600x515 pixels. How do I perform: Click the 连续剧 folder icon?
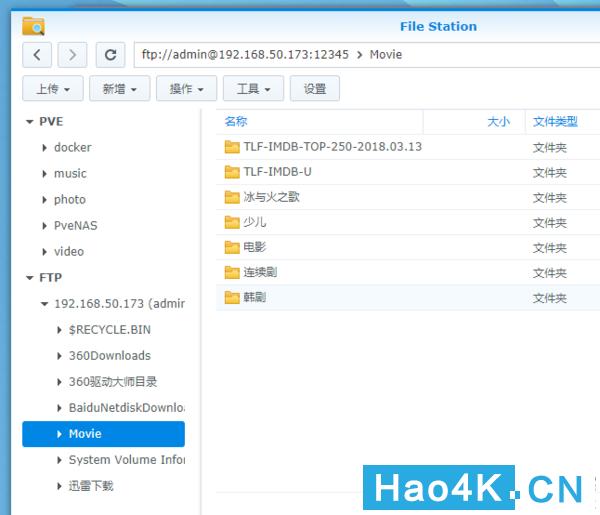[x=232, y=272]
